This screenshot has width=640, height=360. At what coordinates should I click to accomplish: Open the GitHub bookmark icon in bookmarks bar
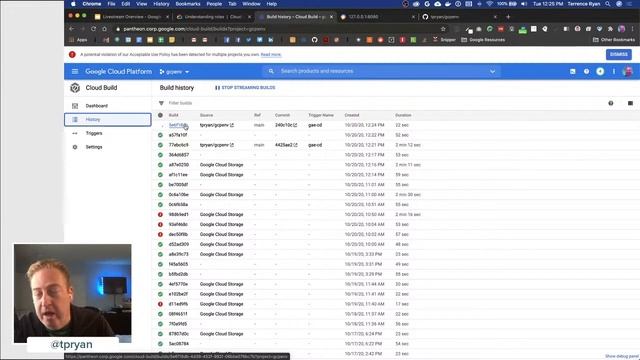point(314,40)
